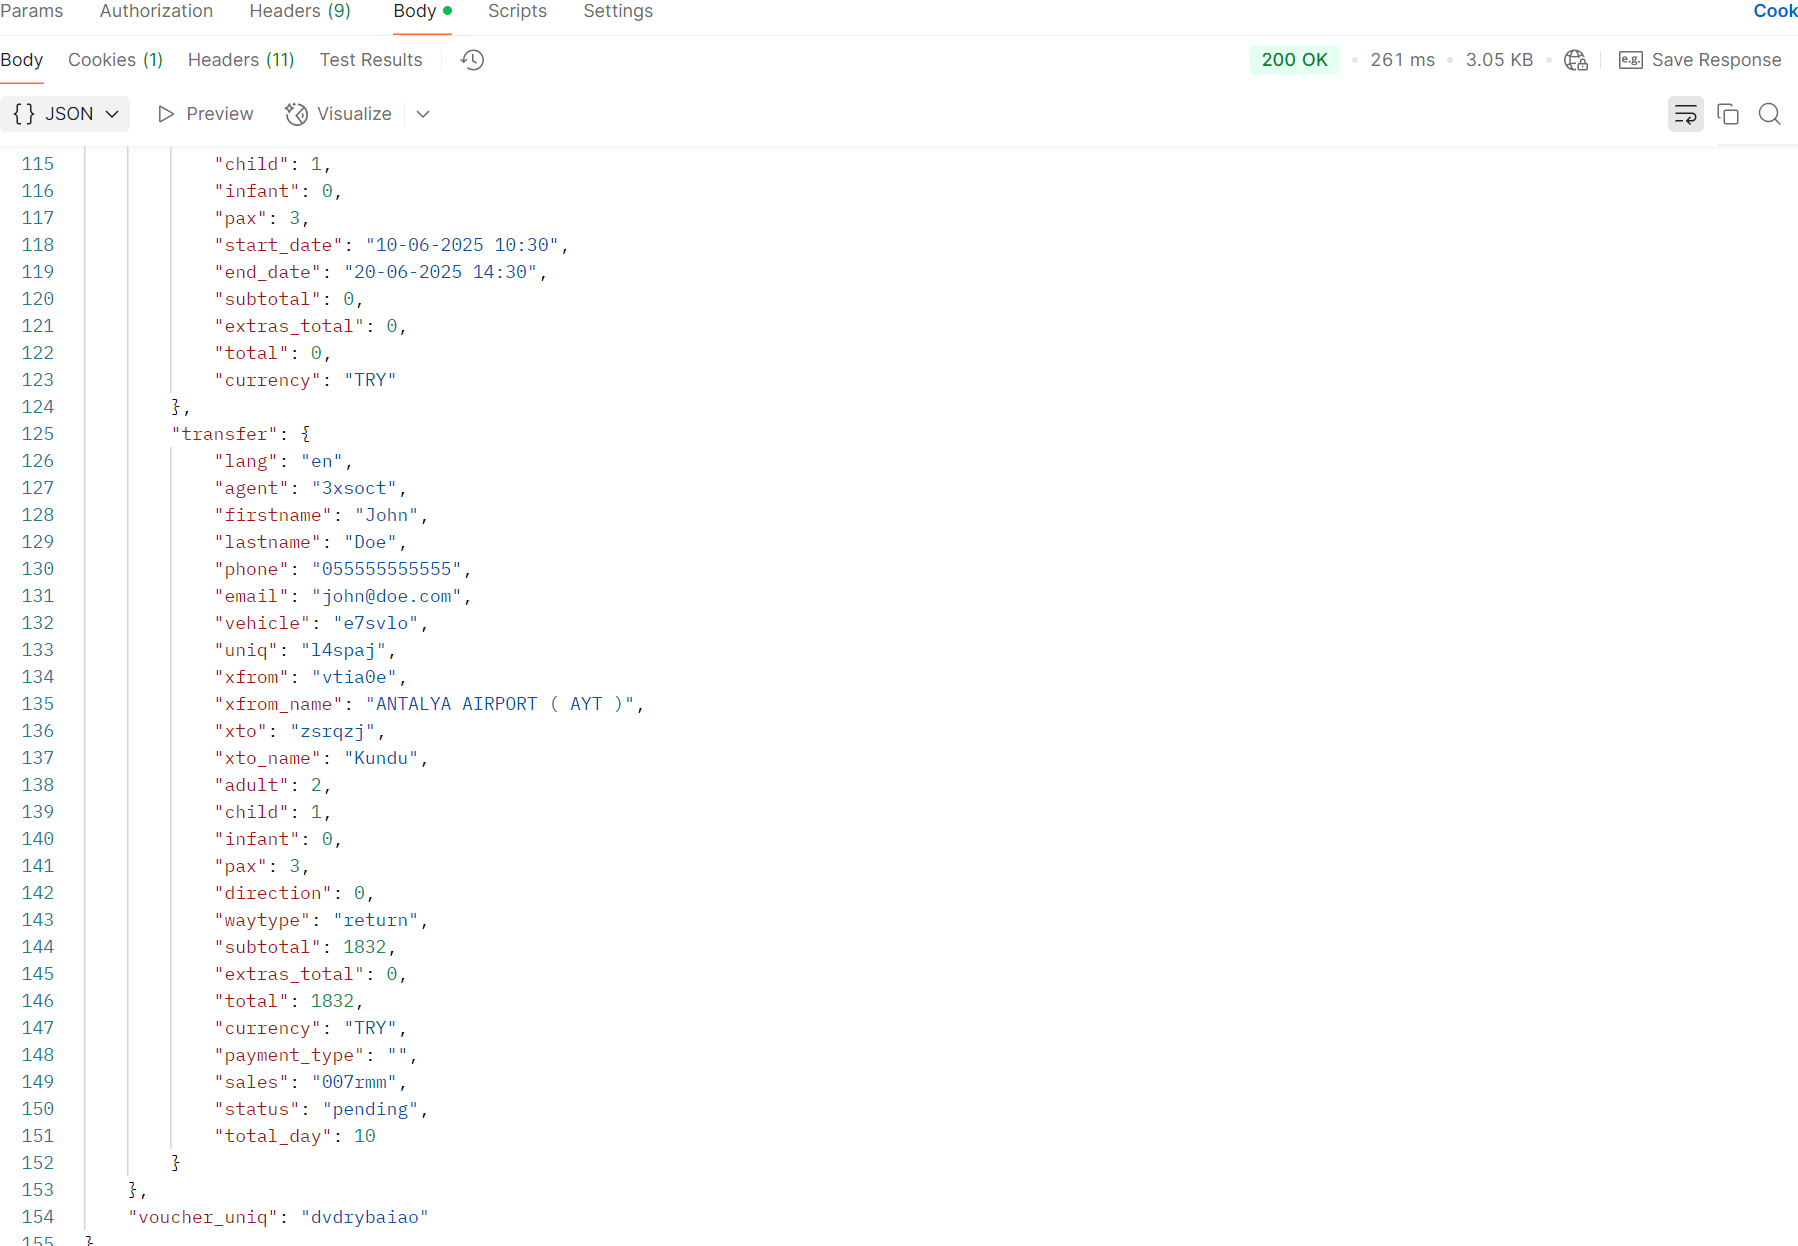Image resolution: width=1798 pixels, height=1246 pixels.
Task: Select the Cookies (1) response tab
Action: click(115, 60)
